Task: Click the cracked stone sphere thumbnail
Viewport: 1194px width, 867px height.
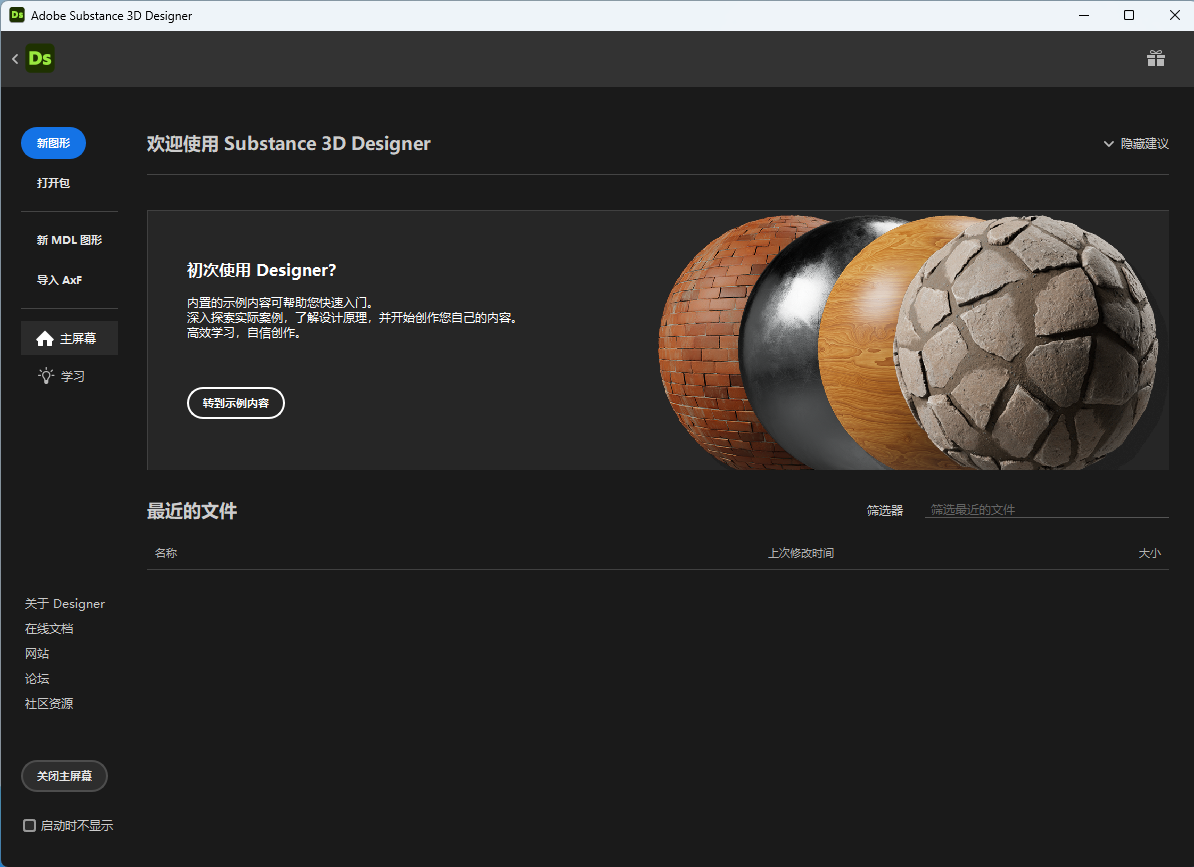Action: click(x=1028, y=343)
